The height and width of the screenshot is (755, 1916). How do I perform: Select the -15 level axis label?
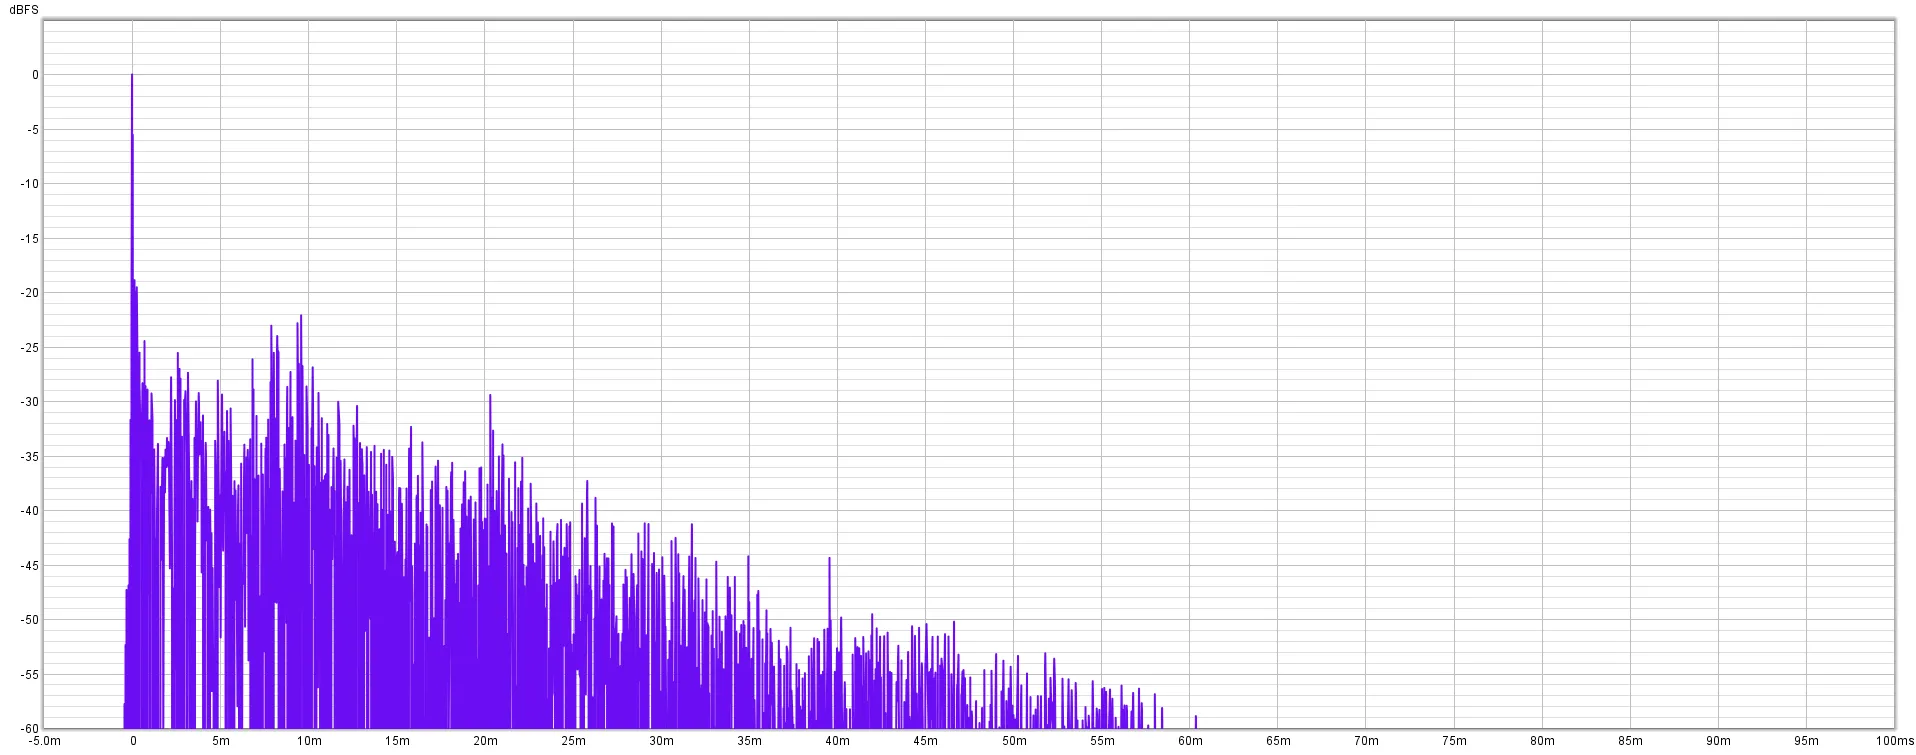pyautogui.click(x=30, y=239)
